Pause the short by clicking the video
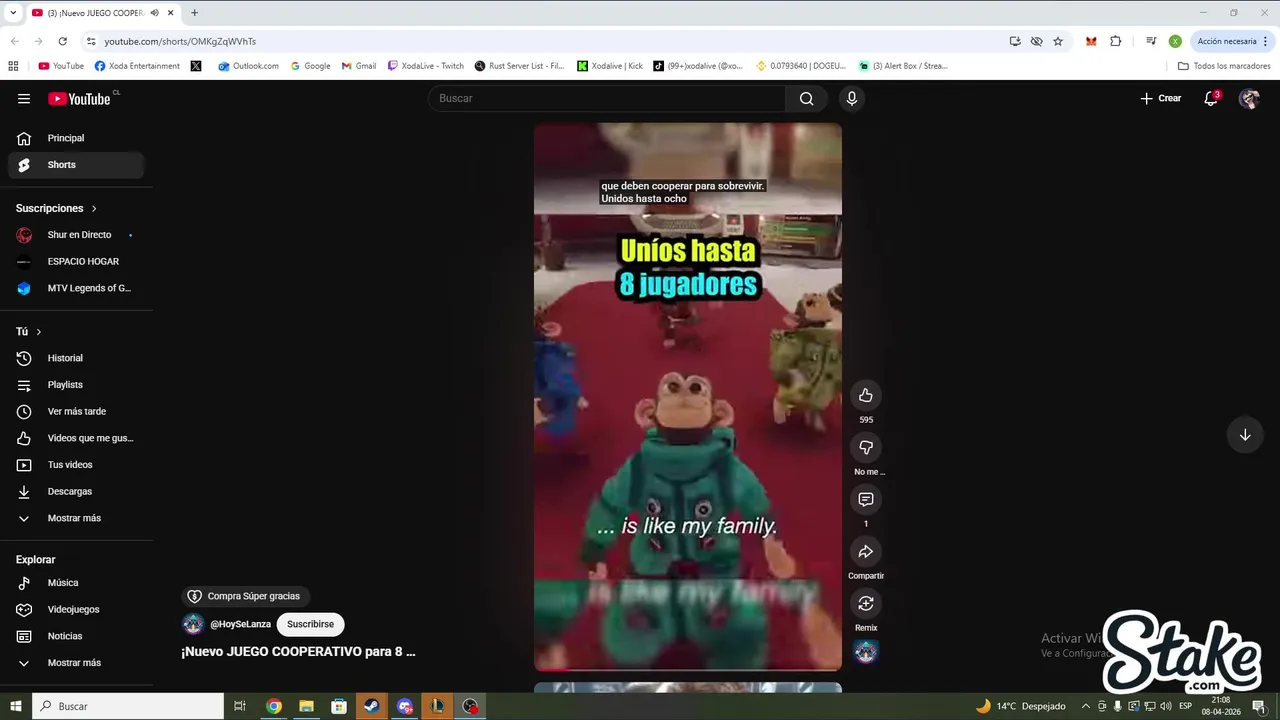Image resolution: width=1280 pixels, height=720 pixels. tap(688, 396)
